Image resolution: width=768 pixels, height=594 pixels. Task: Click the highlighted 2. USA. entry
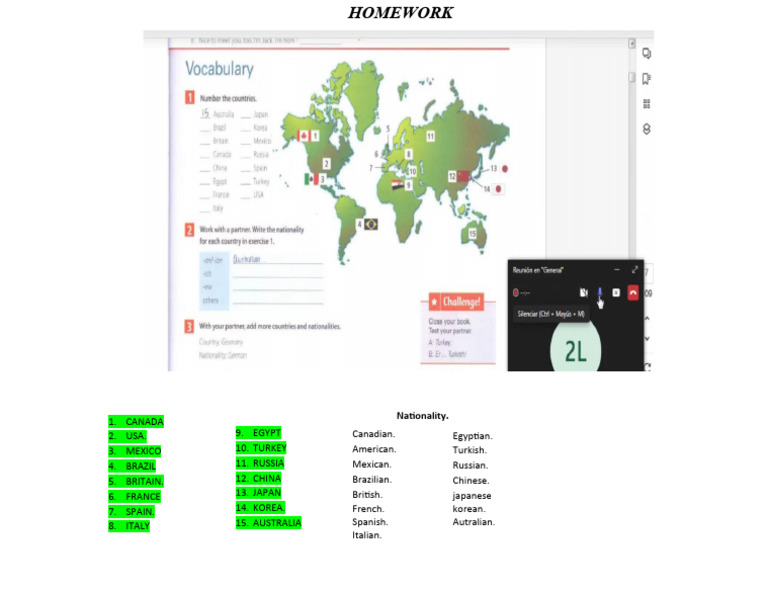click(x=127, y=436)
